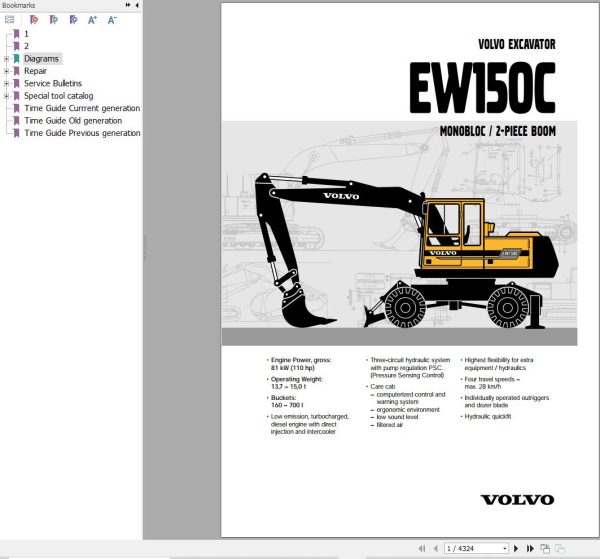Click the double-arrow icon in Bookmarks header

(128, 5)
